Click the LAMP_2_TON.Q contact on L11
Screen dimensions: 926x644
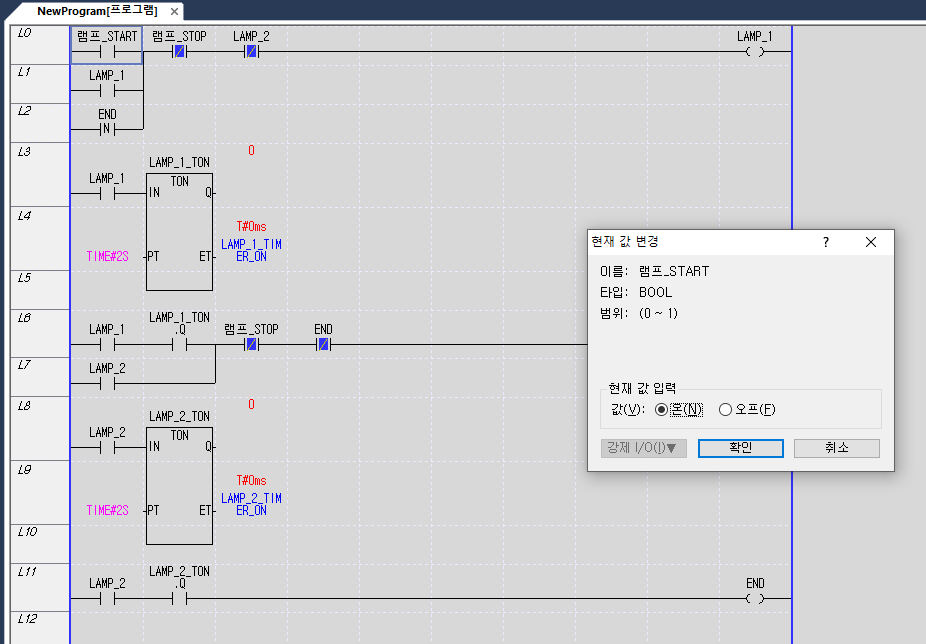tap(180, 599)
